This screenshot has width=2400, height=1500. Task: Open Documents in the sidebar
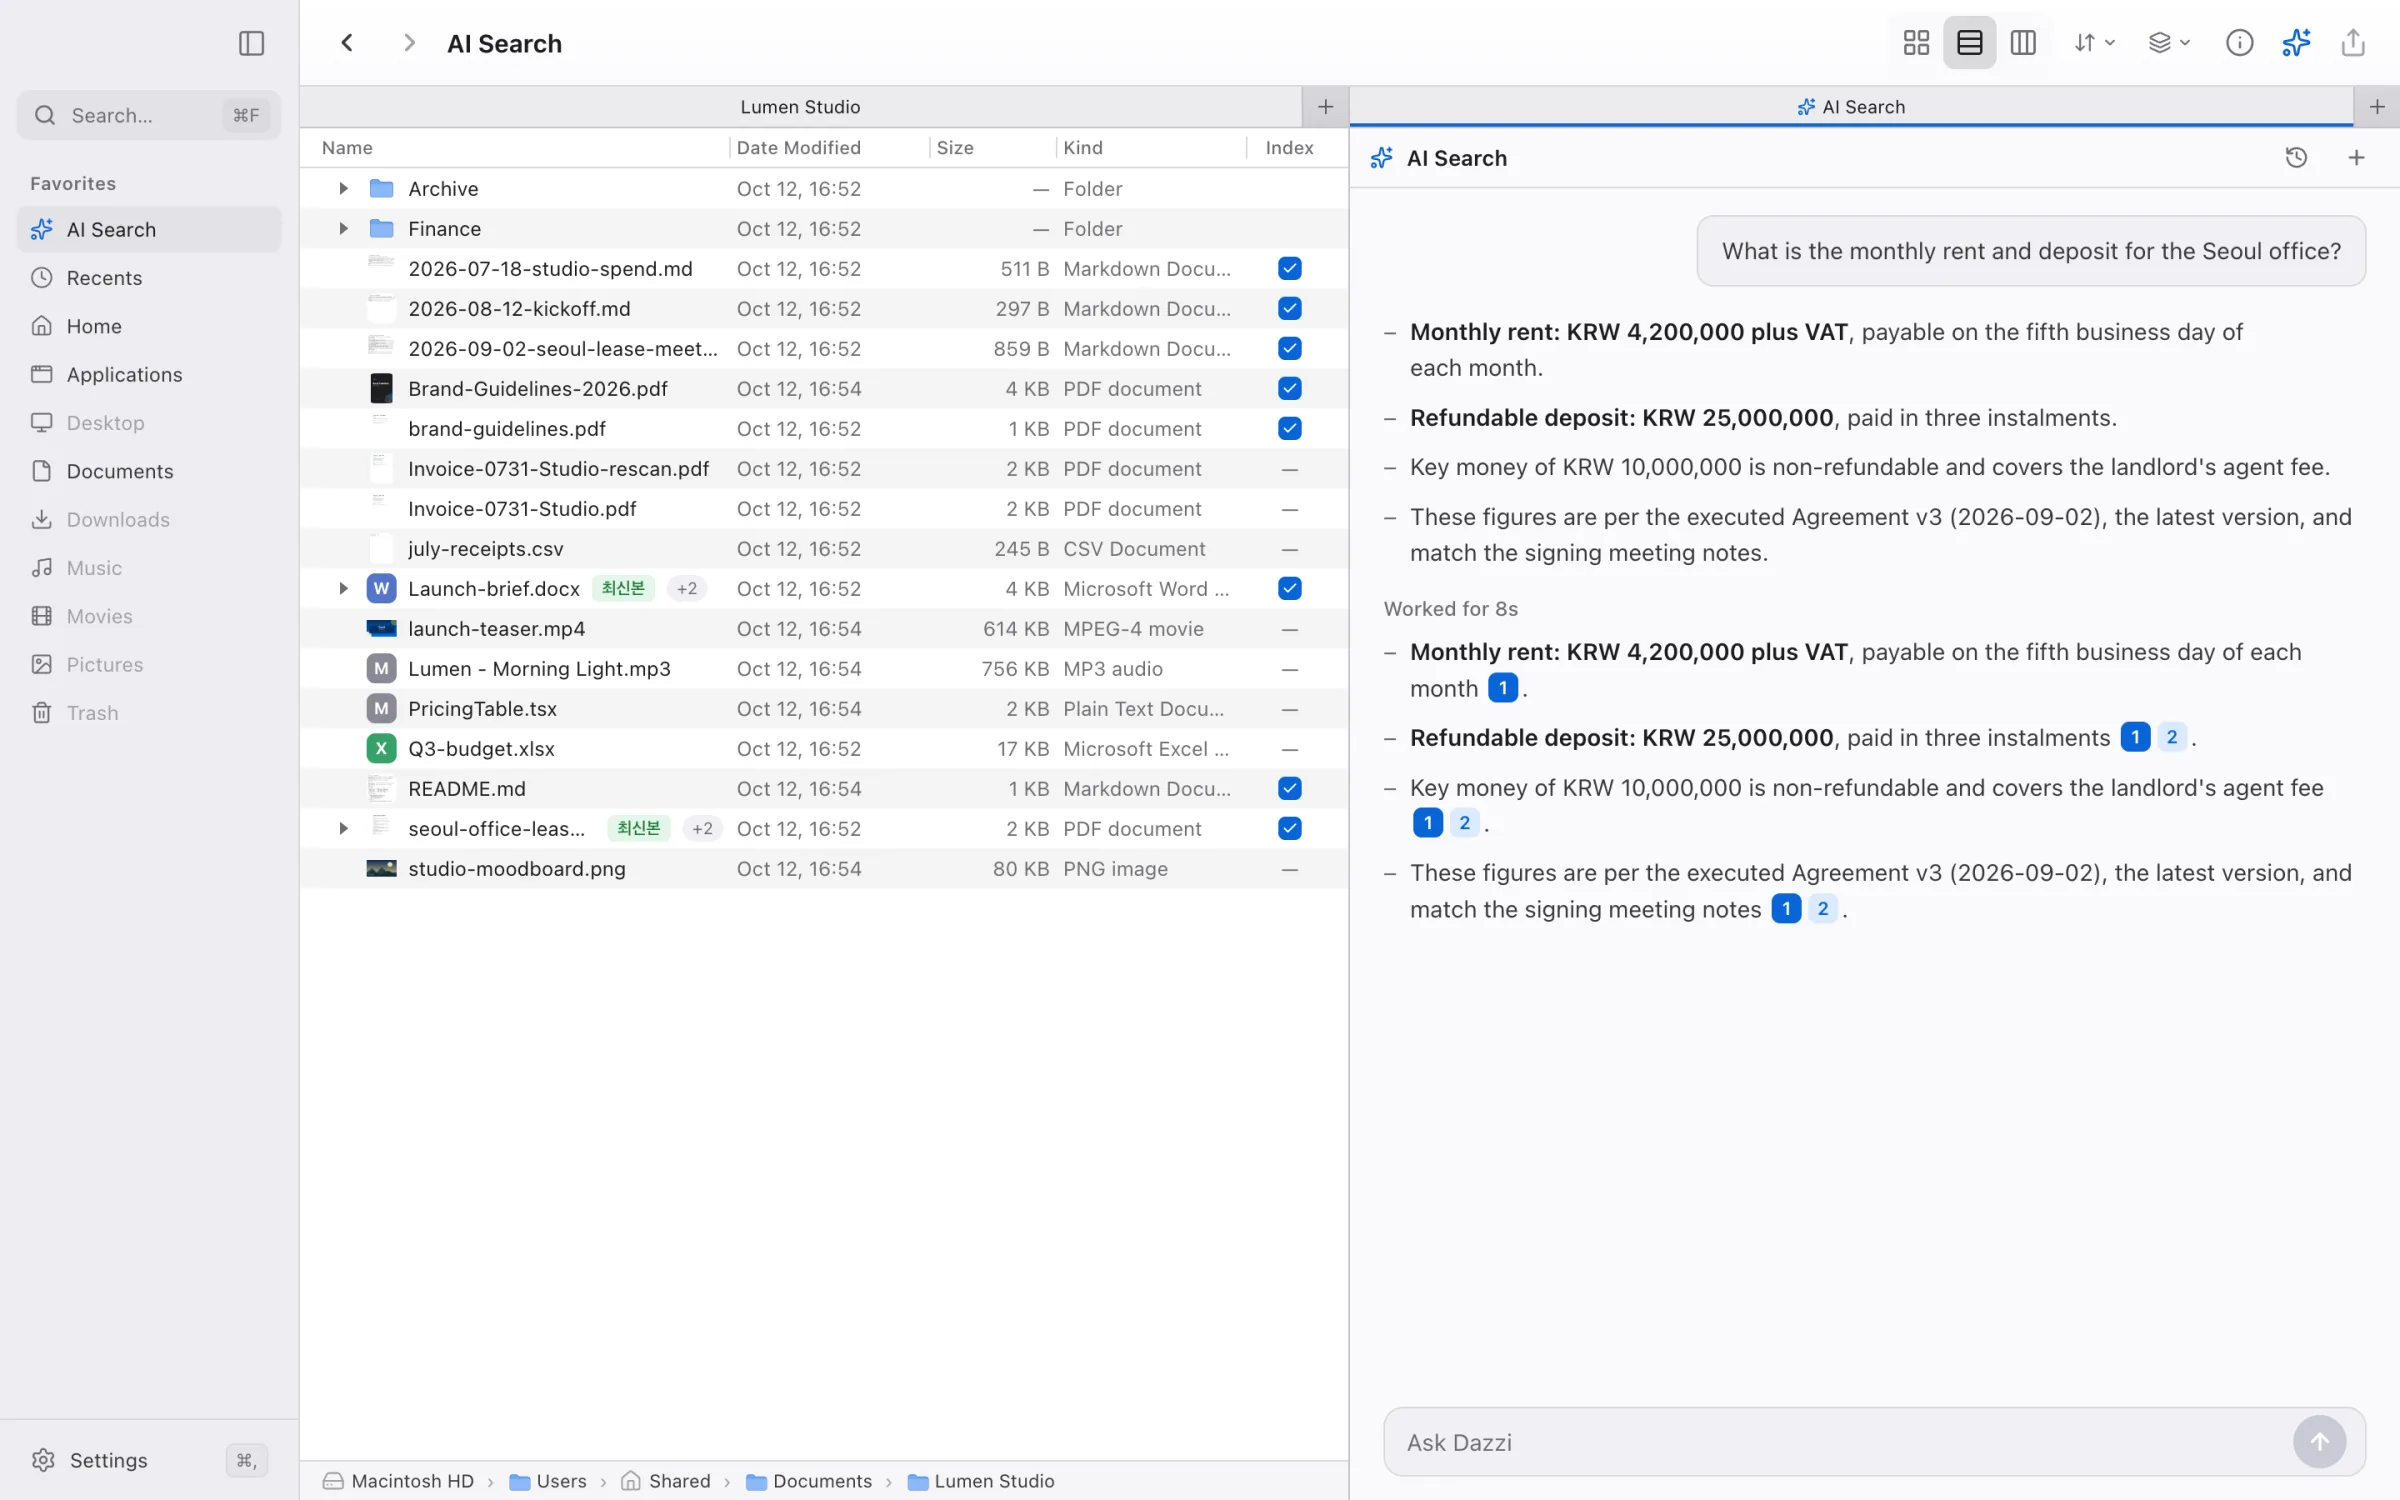(x=149, y=471)
